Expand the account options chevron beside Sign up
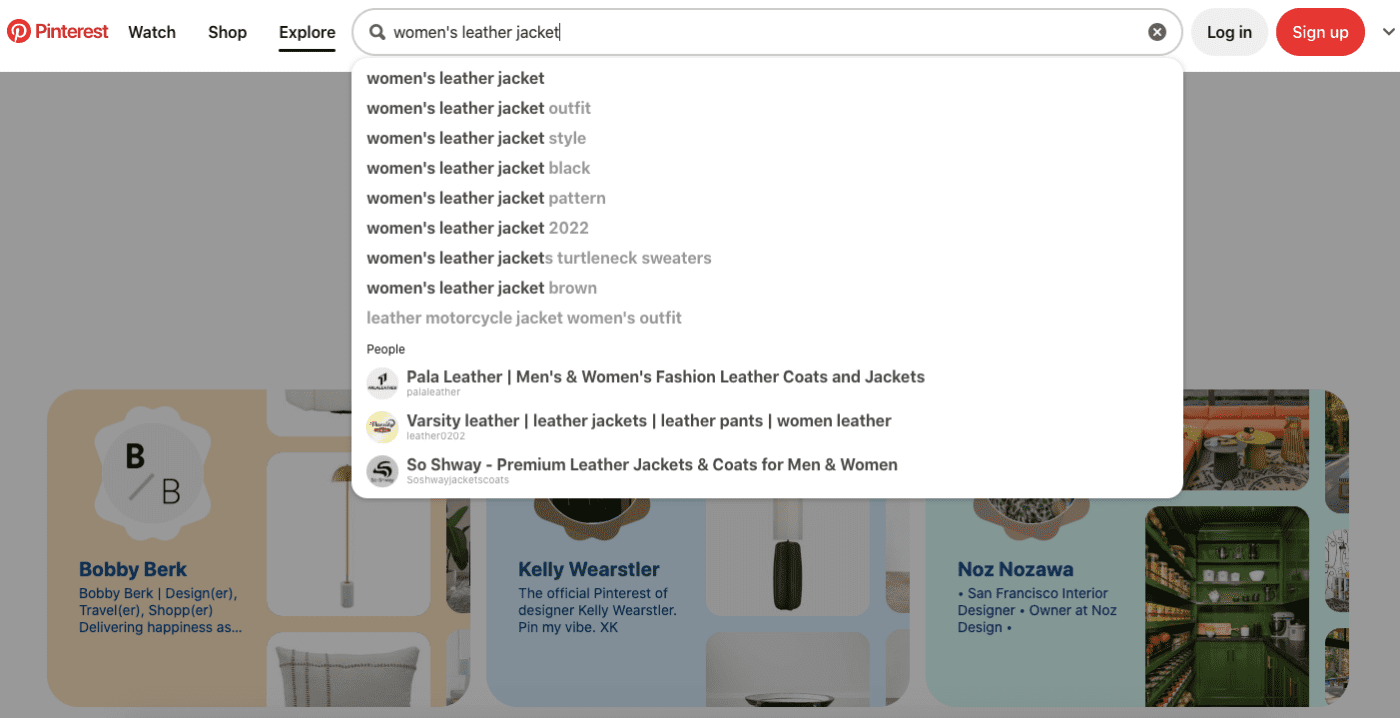1400x718 pixels. (x=1388, y=31)
